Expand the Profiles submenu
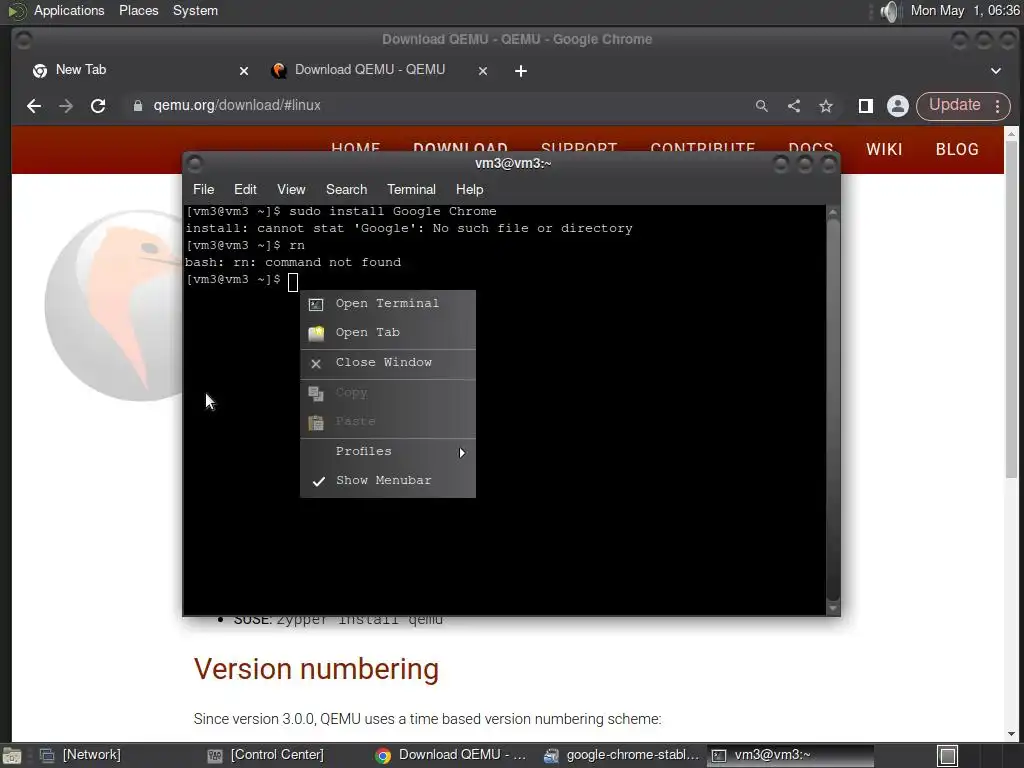Viewport: 1024px width, 768px height. click(387, 451)
